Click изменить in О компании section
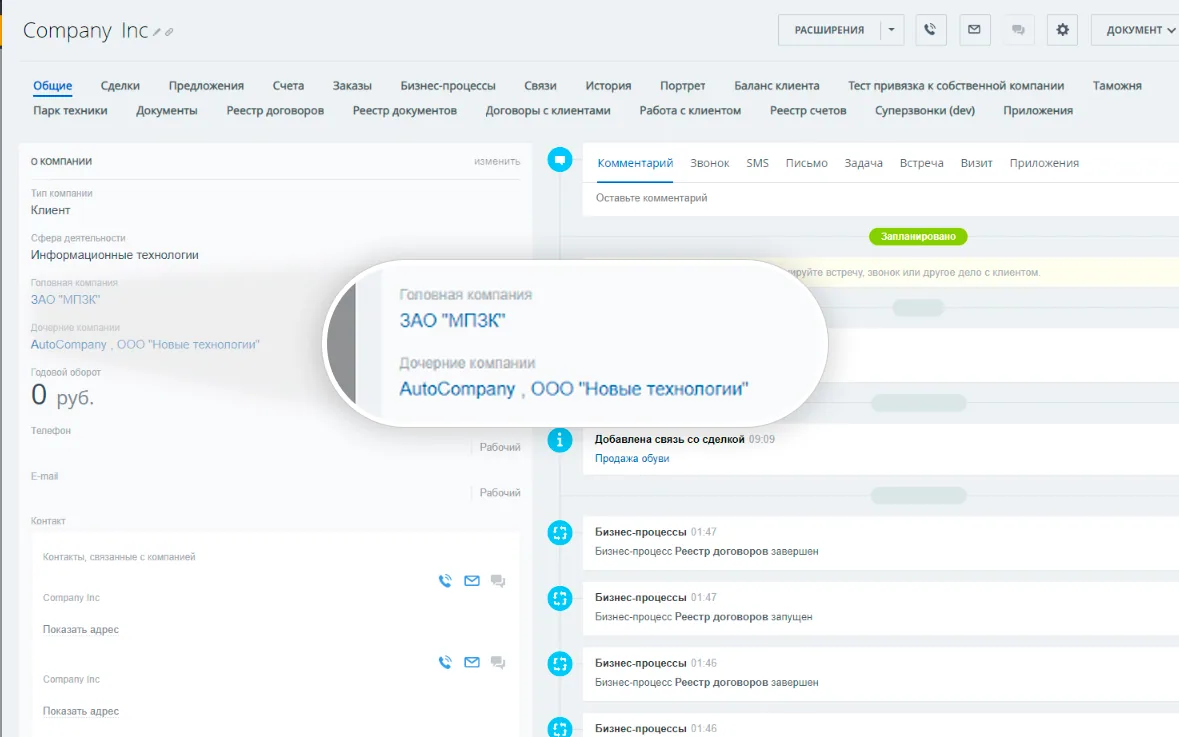 497,161
